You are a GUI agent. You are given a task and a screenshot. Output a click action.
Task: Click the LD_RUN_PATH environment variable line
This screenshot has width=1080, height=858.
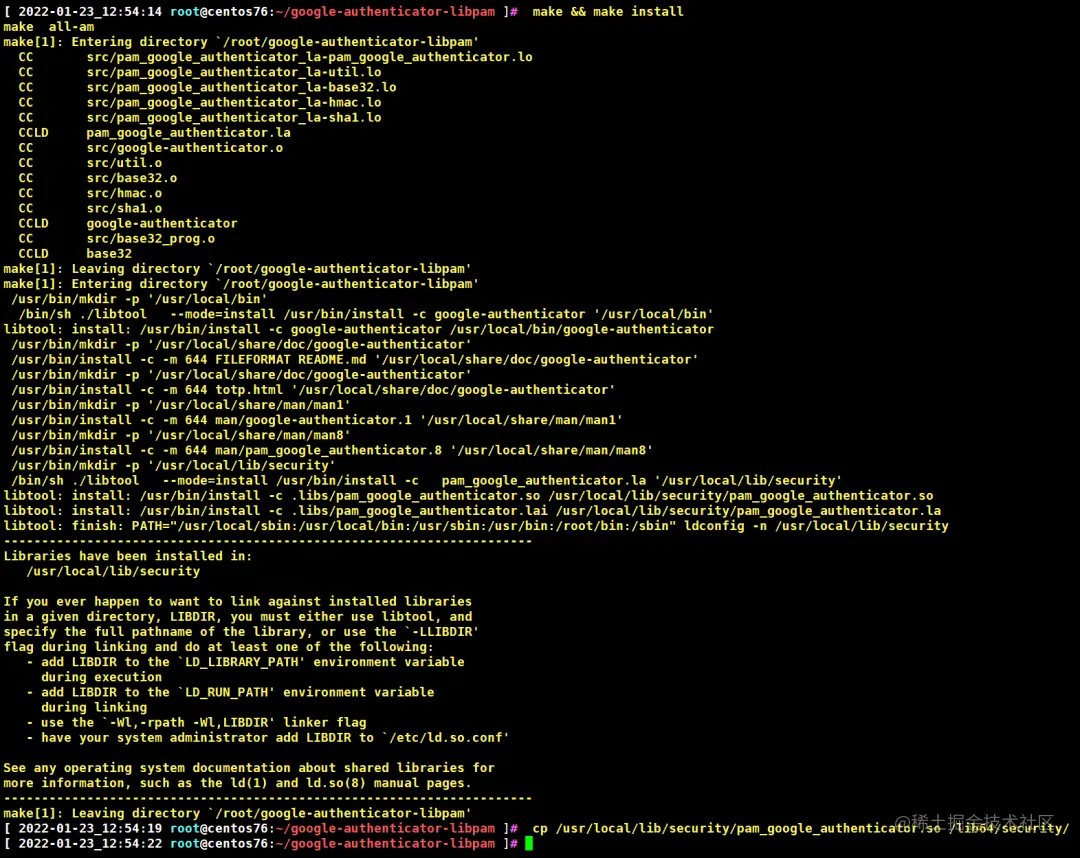coord(230,693)
